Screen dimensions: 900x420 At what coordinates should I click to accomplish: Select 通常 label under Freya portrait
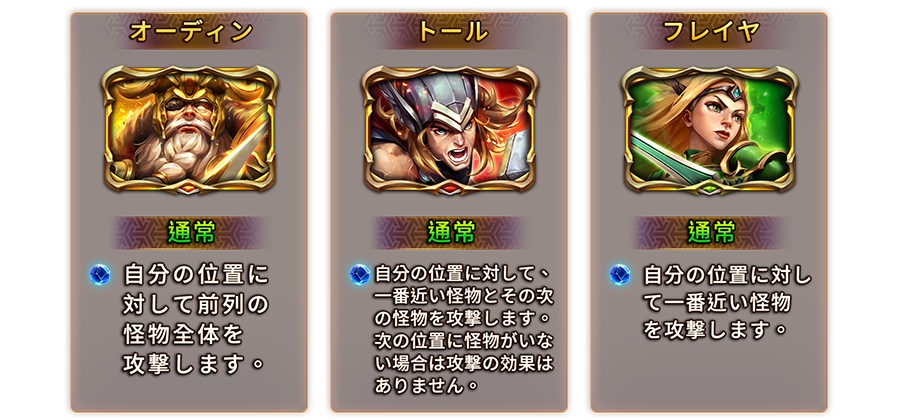[x=711, y=232]
